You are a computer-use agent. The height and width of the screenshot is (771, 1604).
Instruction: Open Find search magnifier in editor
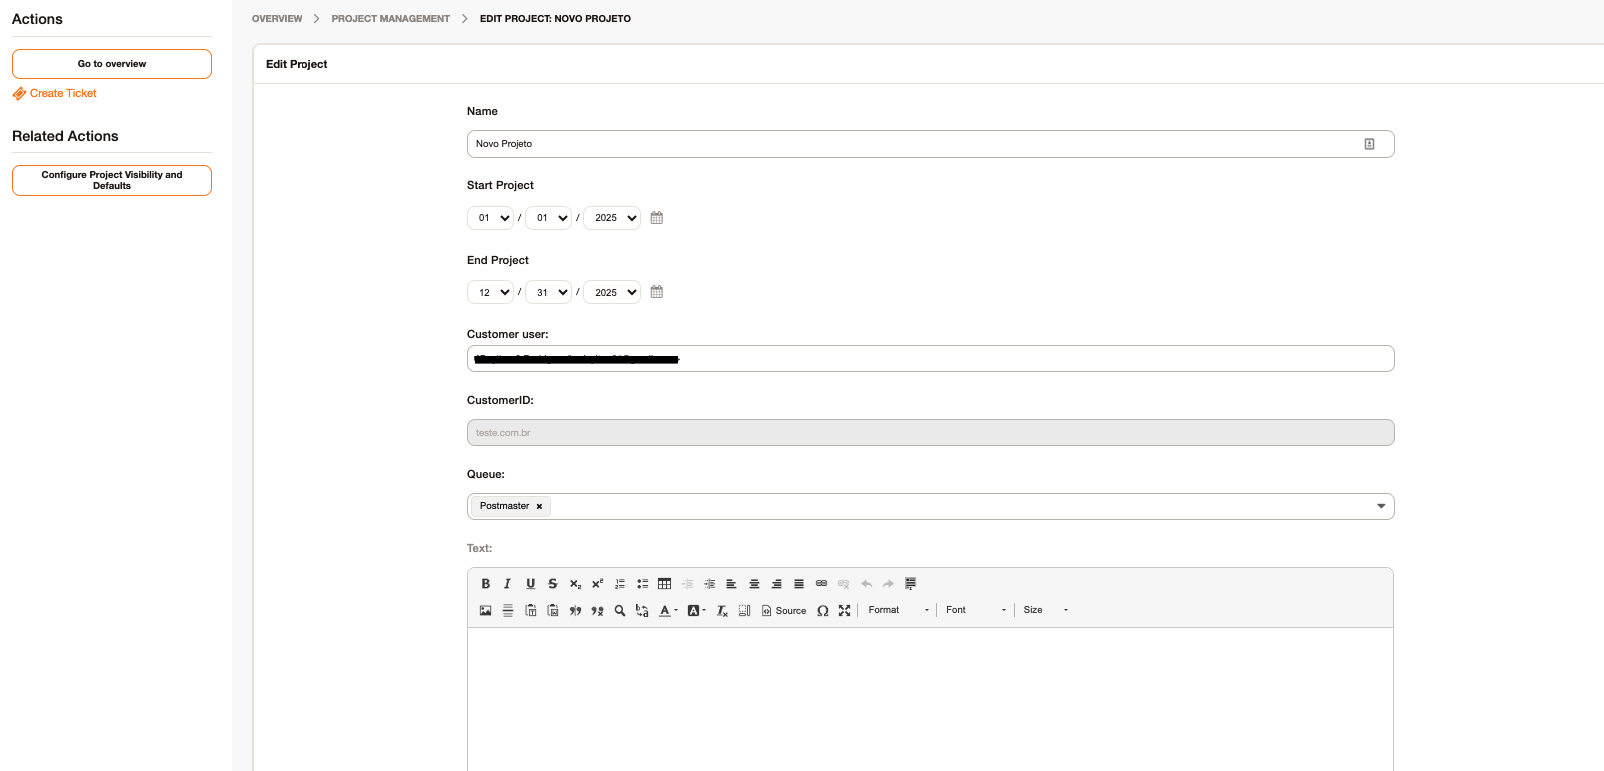(620, 610)
